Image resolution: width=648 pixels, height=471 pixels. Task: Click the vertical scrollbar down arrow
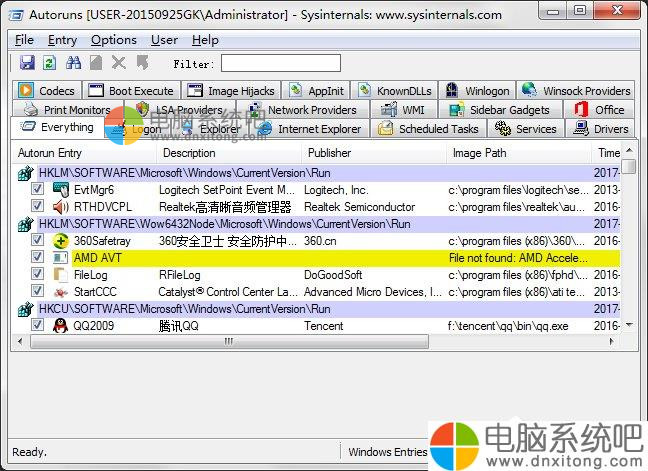coord(629,325)
